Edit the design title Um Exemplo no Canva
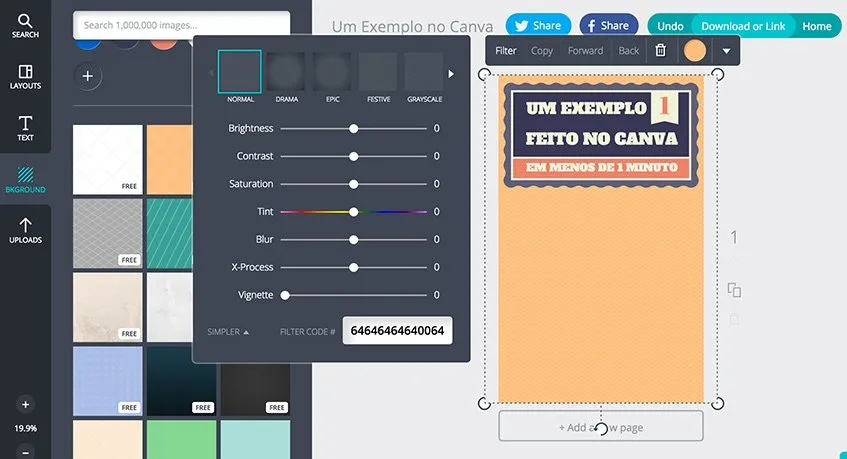Screen dimensions: 847x459 [412, 26]
